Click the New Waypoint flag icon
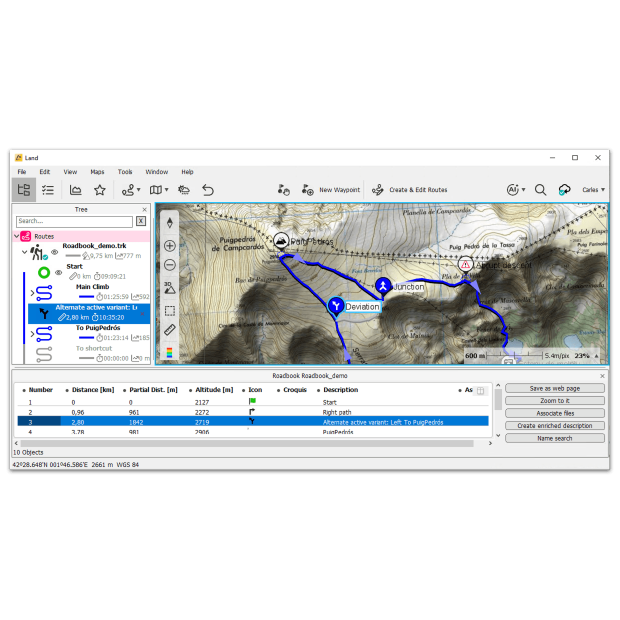The height and width of the screenshot is (620, 620). [308, 190]
